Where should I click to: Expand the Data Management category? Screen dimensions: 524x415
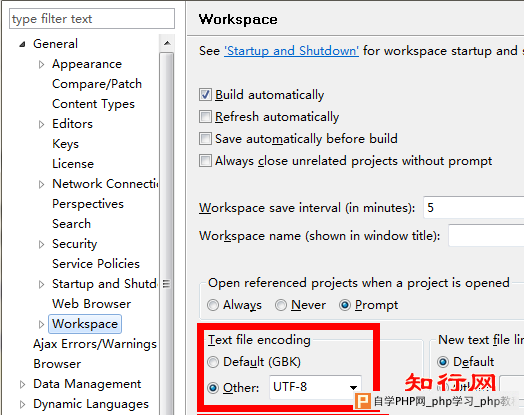click(22, 384)
